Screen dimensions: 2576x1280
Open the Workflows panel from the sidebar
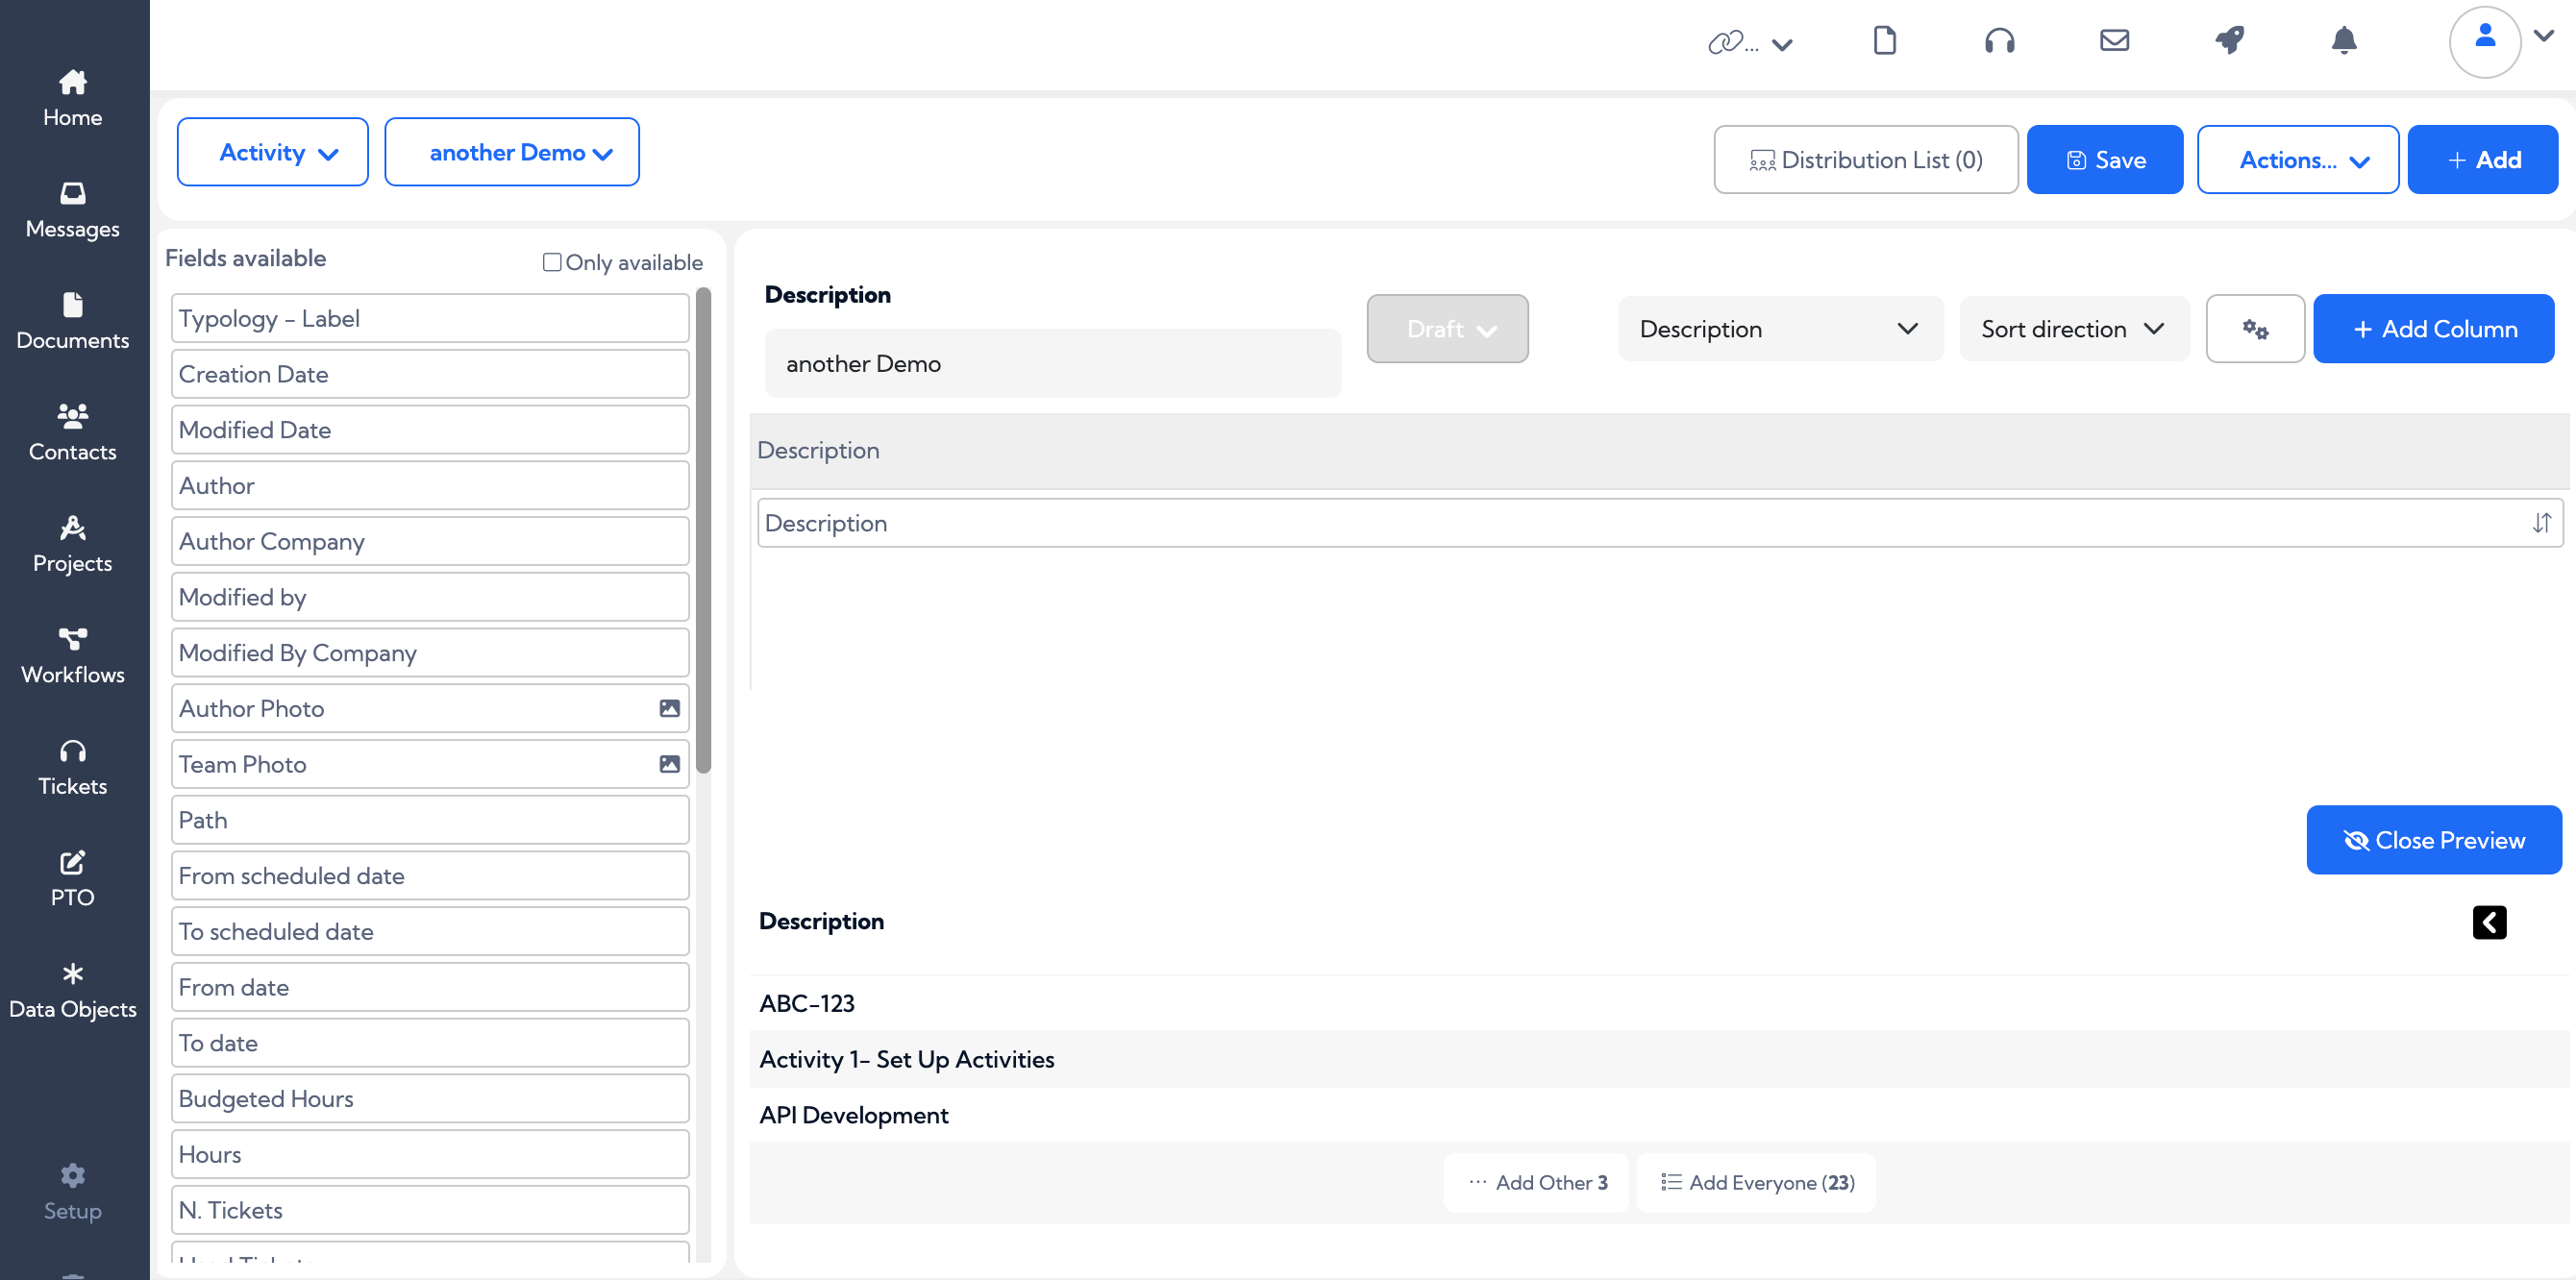pos(72,655)
